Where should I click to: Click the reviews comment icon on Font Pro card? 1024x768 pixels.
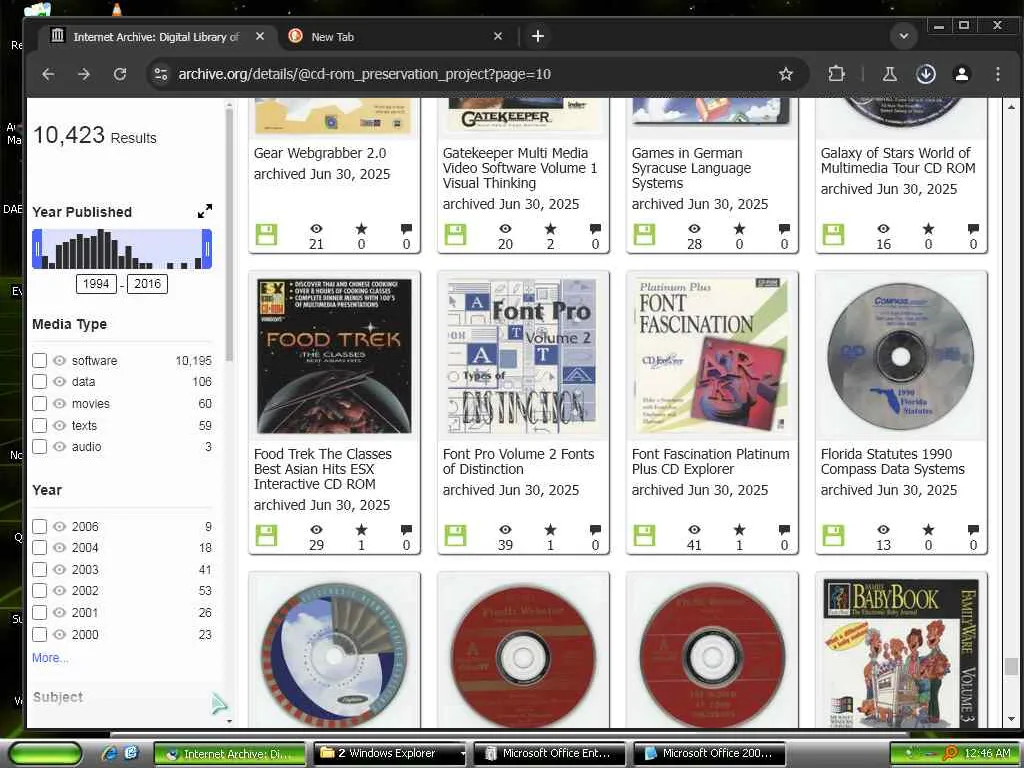[595, 530]
